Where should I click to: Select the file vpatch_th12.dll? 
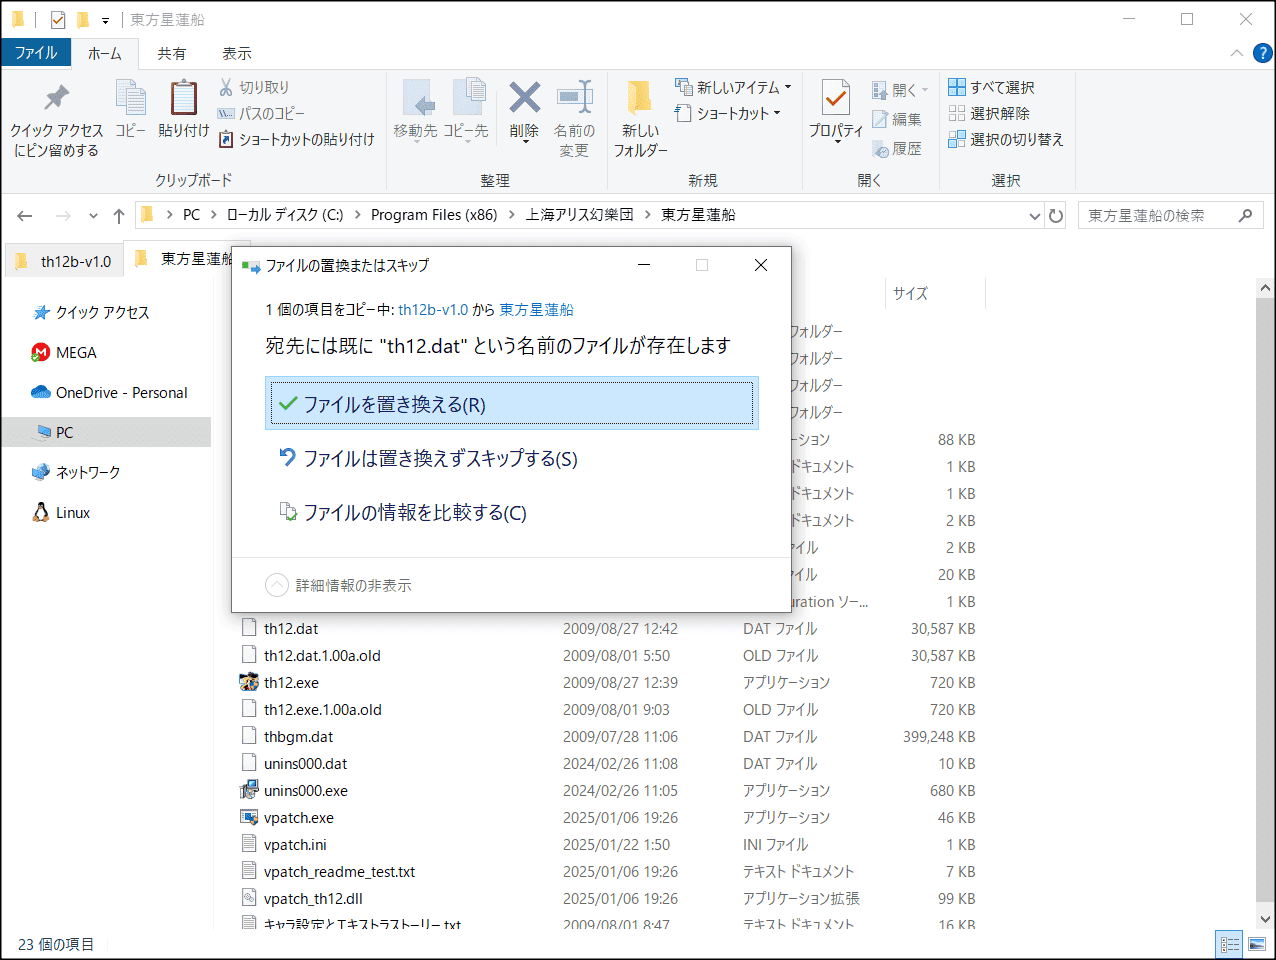[x=313, y=899]
